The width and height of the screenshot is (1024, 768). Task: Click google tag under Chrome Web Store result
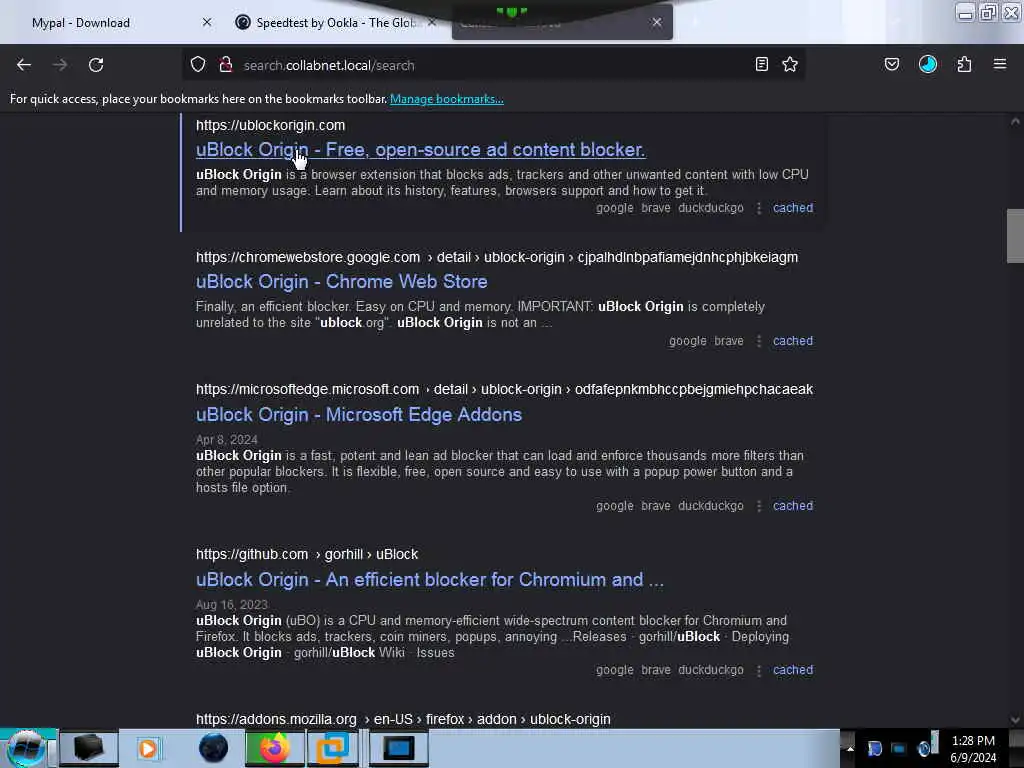click(688, 341)
